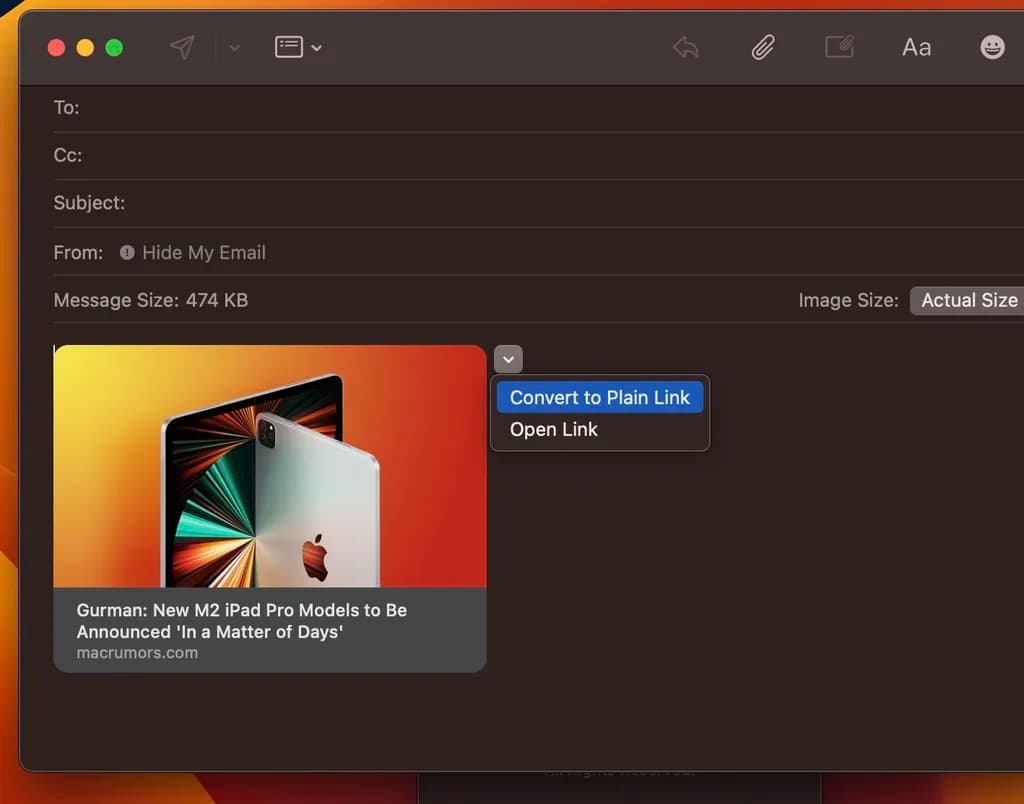Screen dimensions: 1024x804
Task: Click the iPad Pro link preview image
Action: click(x=270, y=466)
